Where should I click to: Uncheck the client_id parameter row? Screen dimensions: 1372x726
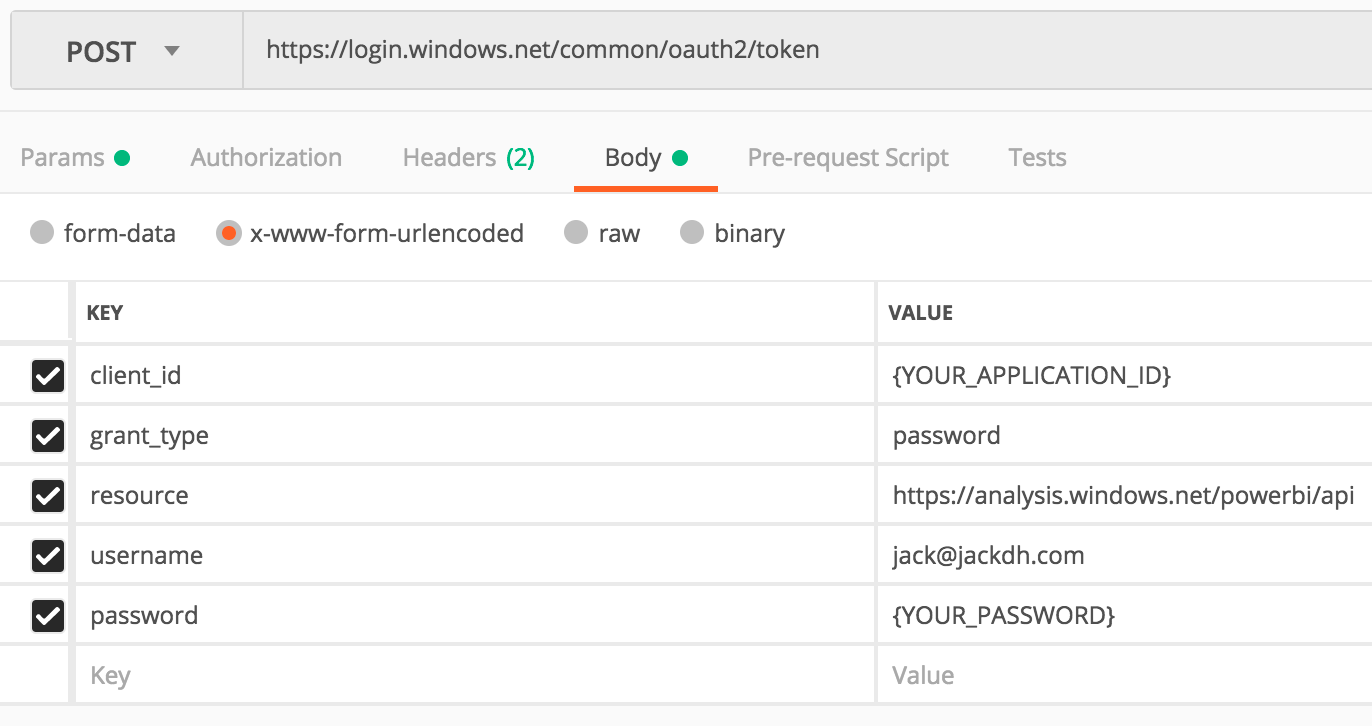click(x=48, y=375)
